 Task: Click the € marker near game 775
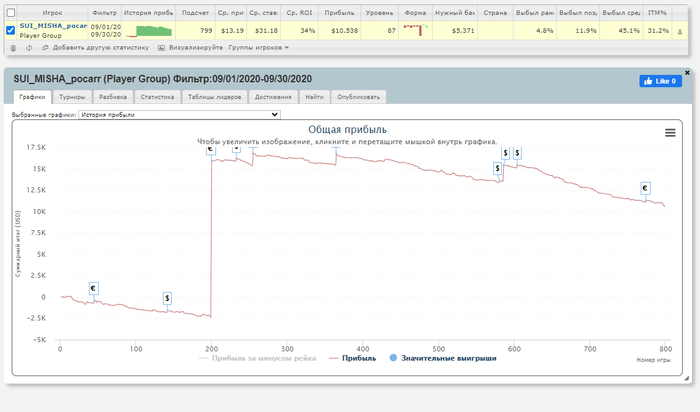[x=645, y=188]
